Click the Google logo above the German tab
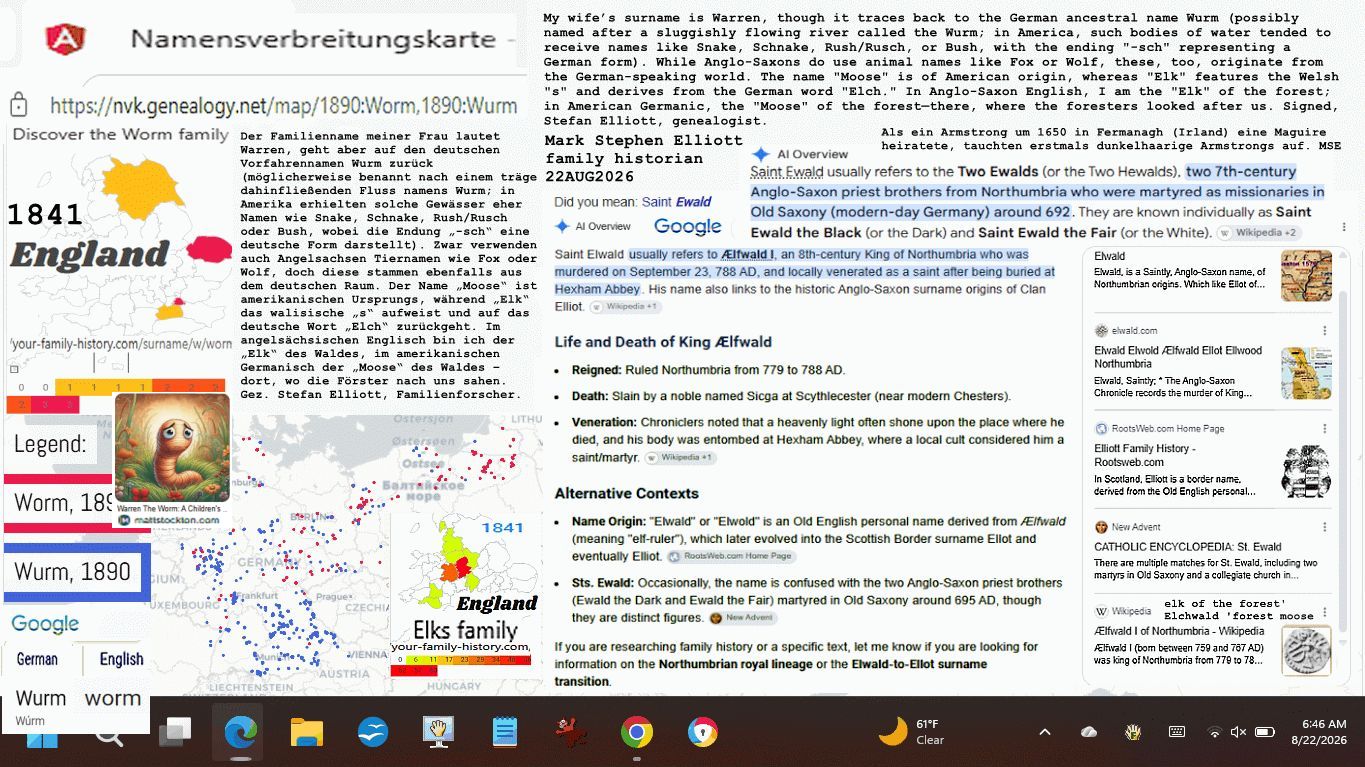 tap(45, 624)
